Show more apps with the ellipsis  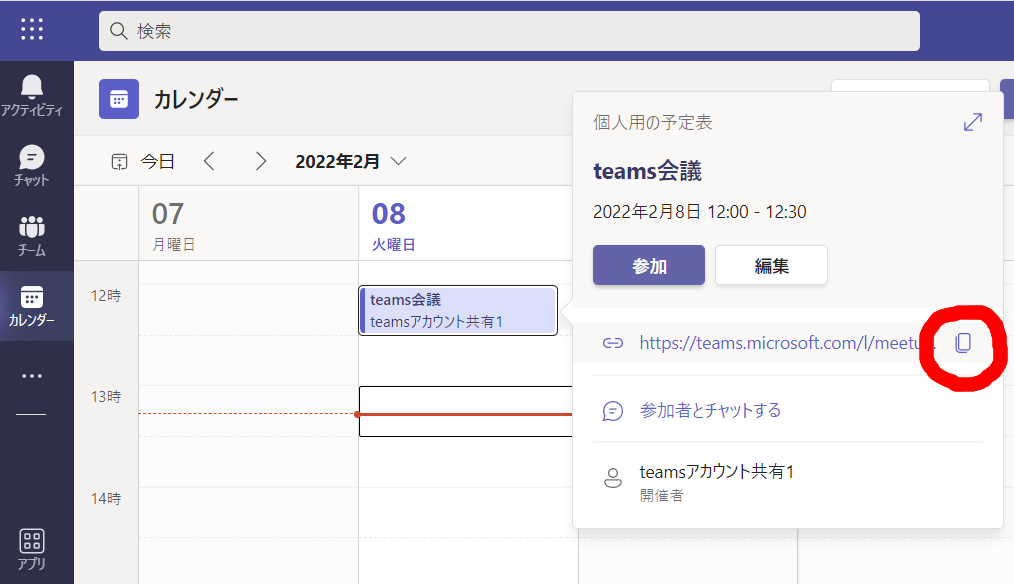[32, 376]
